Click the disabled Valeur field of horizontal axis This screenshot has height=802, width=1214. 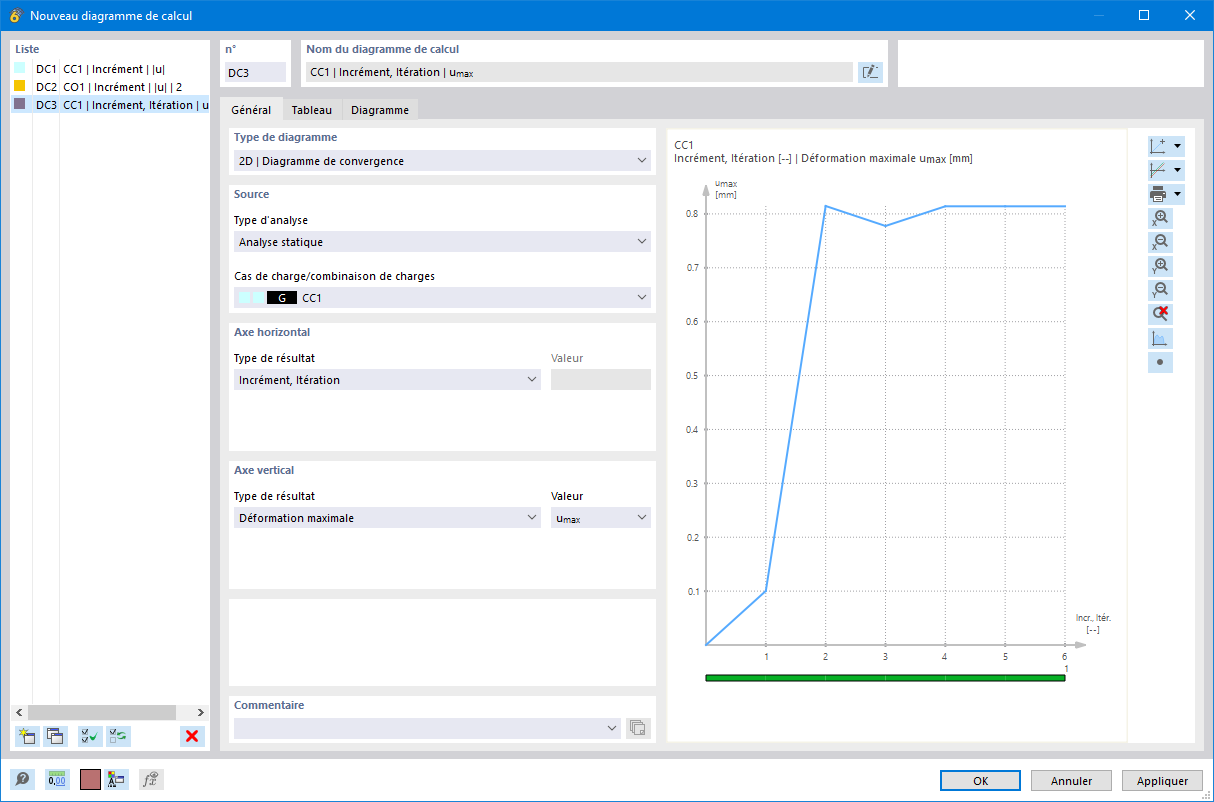coord(601,379)
